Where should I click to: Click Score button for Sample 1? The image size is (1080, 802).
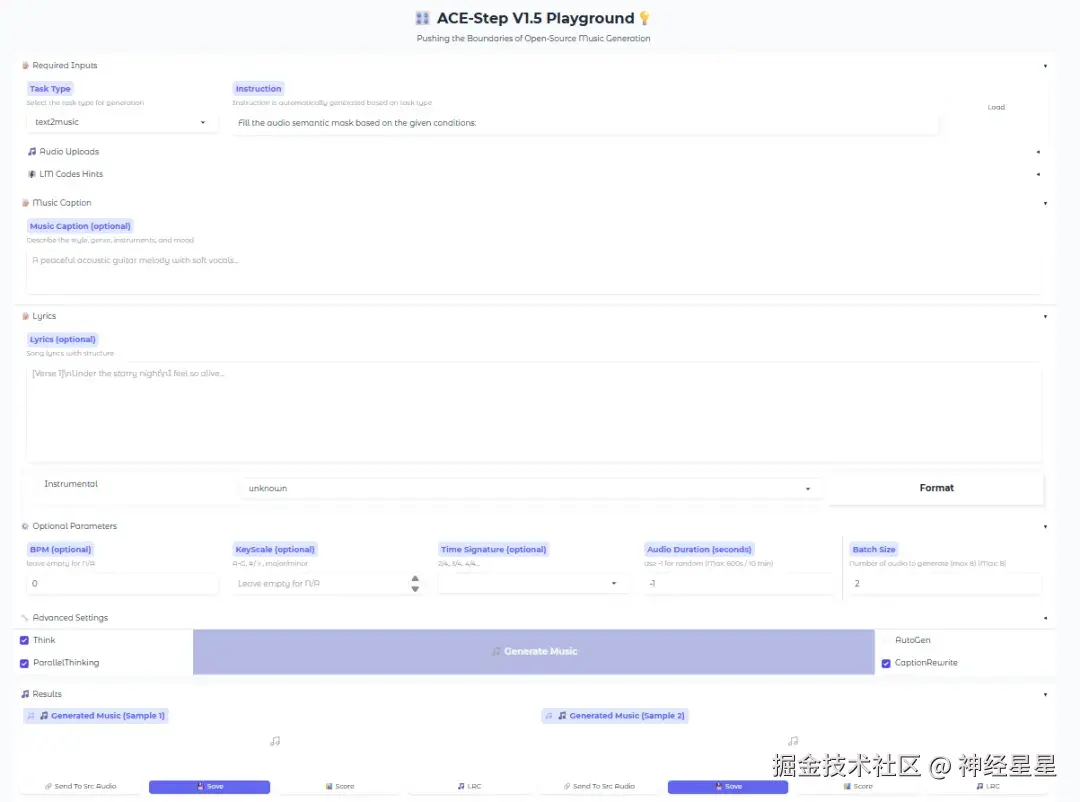340,786
